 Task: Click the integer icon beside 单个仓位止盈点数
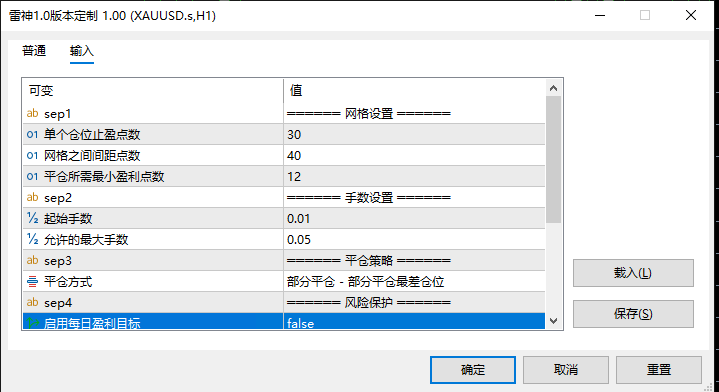pyautogui.click(x=33, y=134)
